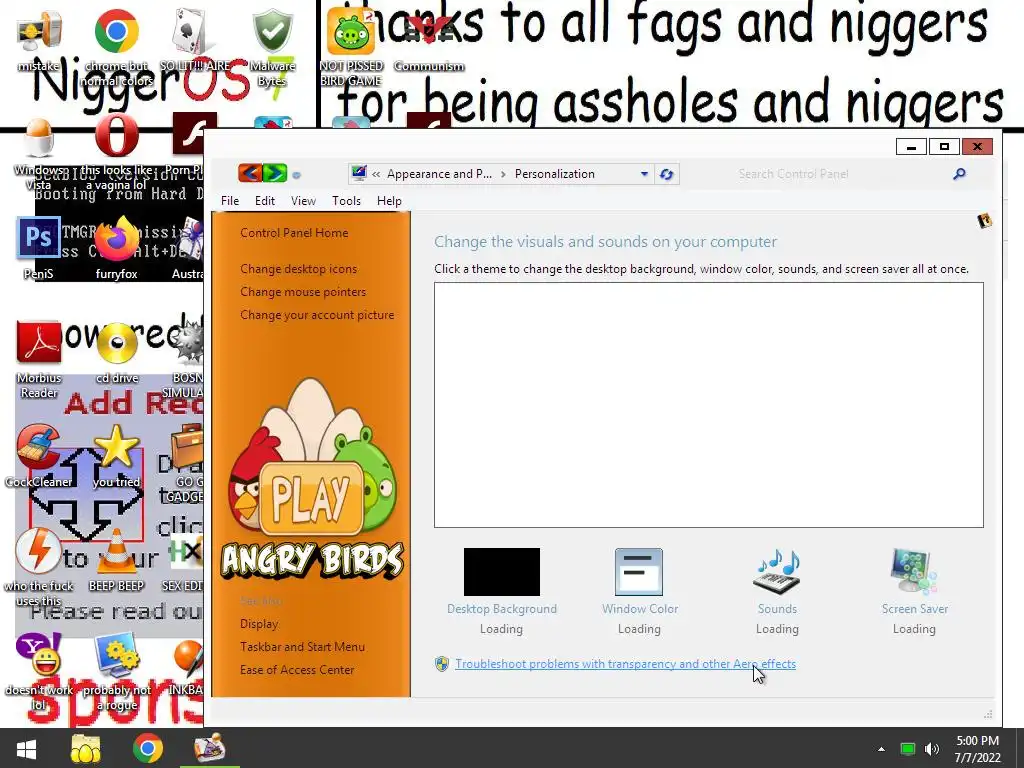Open Taskbar and Start Menu link

point(302,647)
